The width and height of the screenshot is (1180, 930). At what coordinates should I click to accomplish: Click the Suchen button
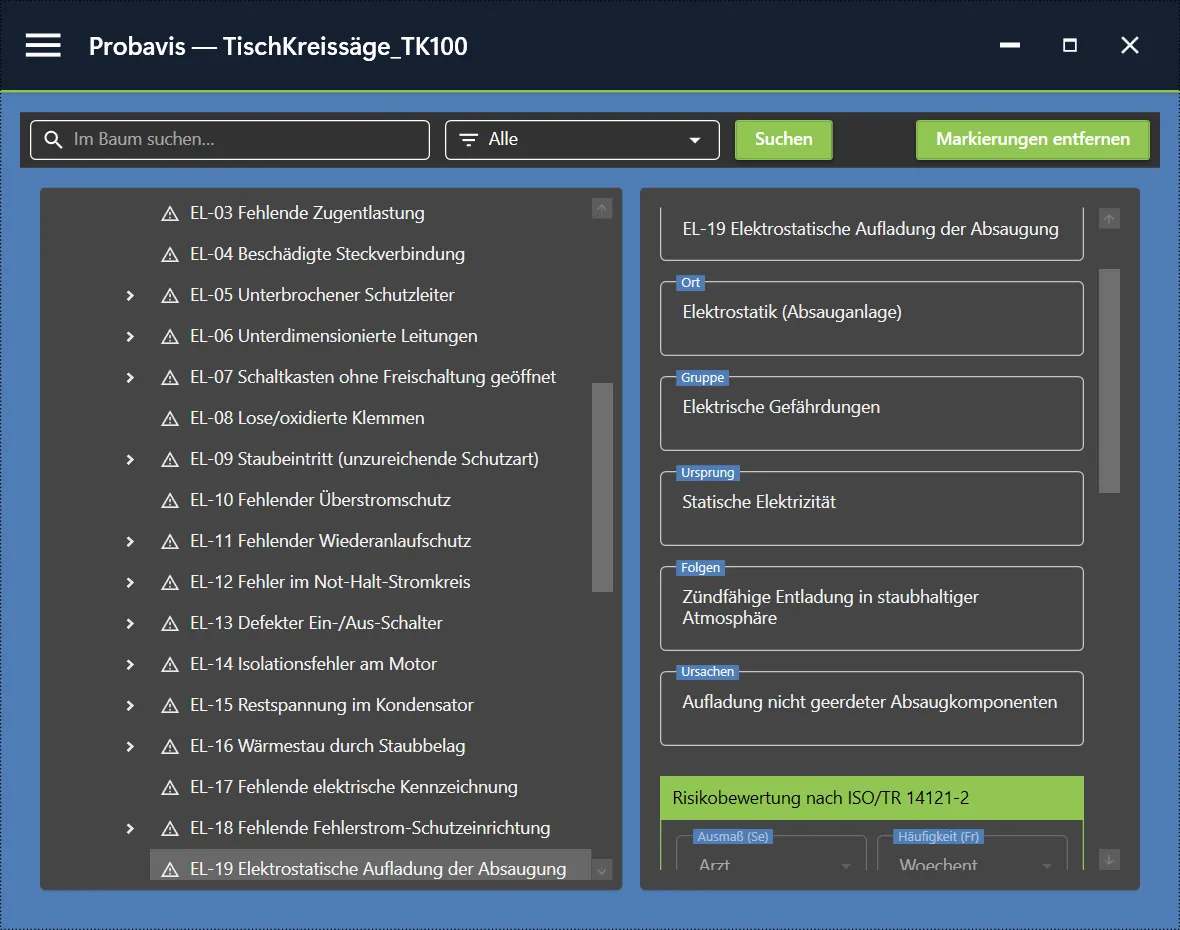click(x=783, y=140)
